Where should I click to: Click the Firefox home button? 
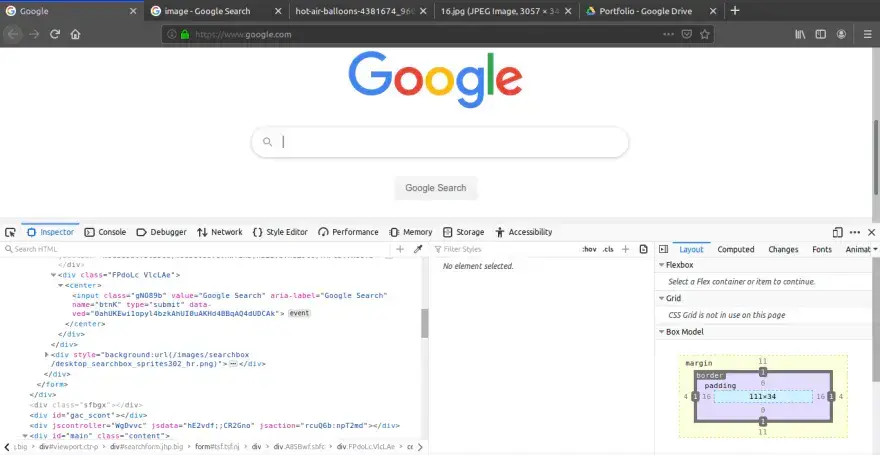[75, 34]
